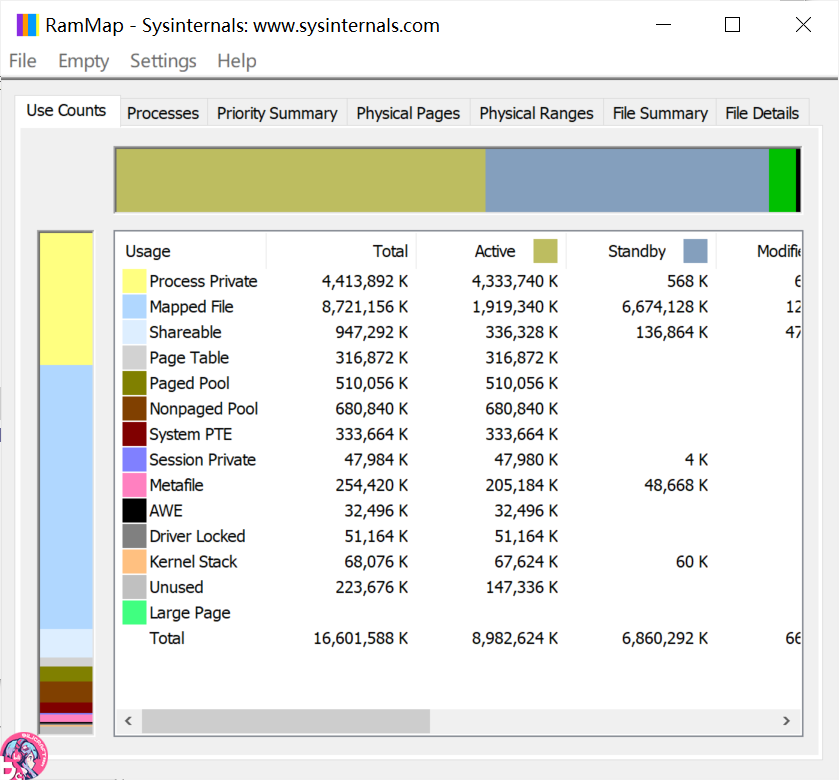Select the Shareable row label
This screenshot has width=839, height=780.
click(x=185, y=332)
